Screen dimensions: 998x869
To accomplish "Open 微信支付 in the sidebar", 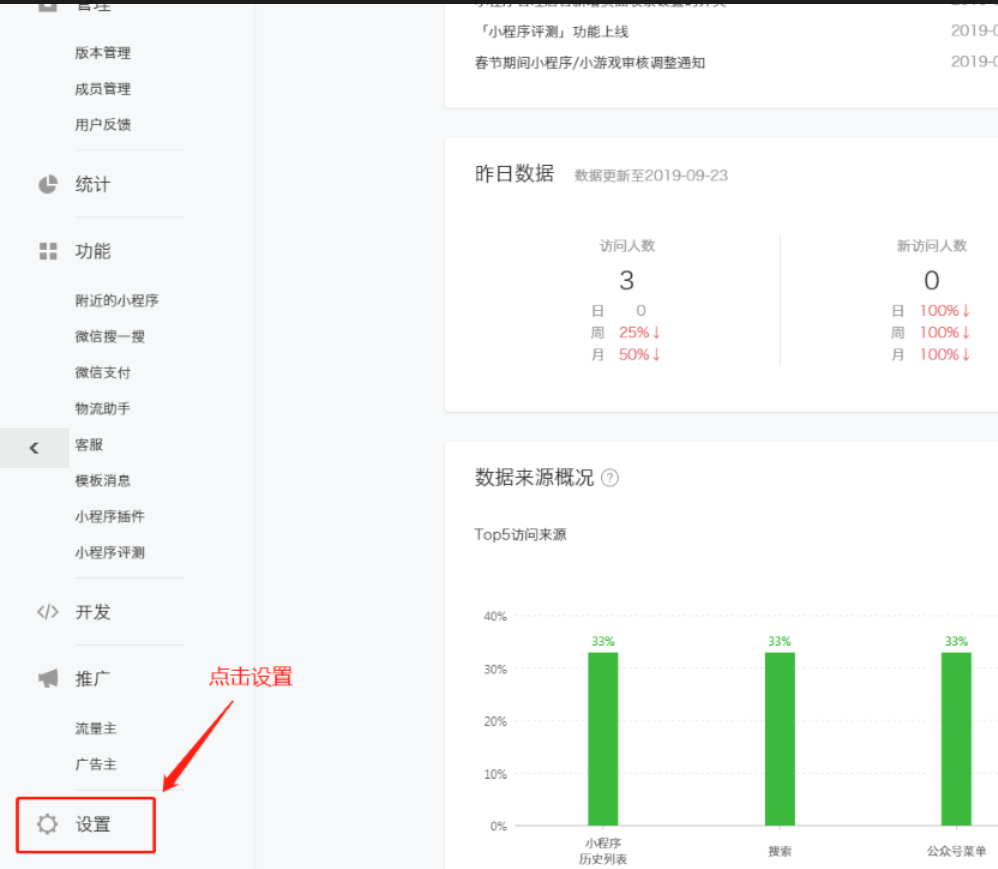I will tap(103, 372).
